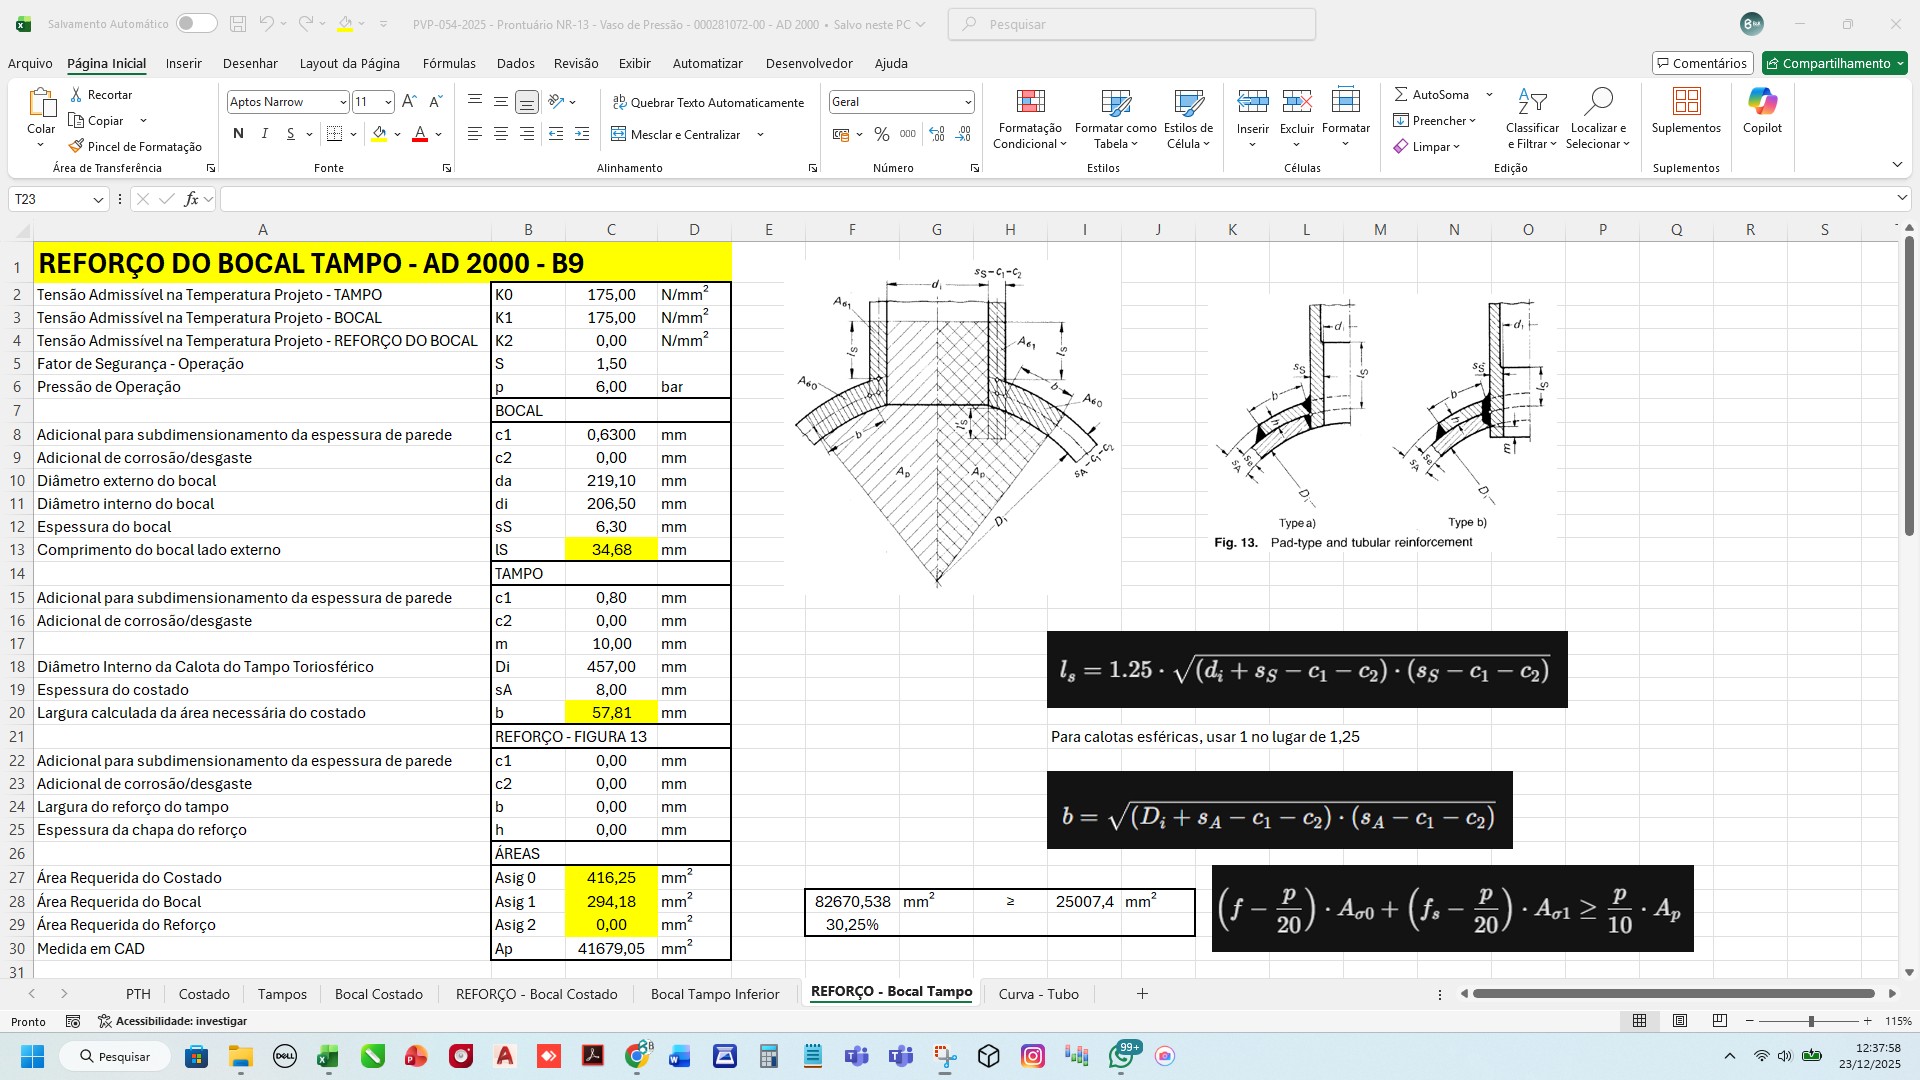This screenshot has width=1920, height=1080.
Task: Open Conditional Formatting icon
Action: (1030, 102)
